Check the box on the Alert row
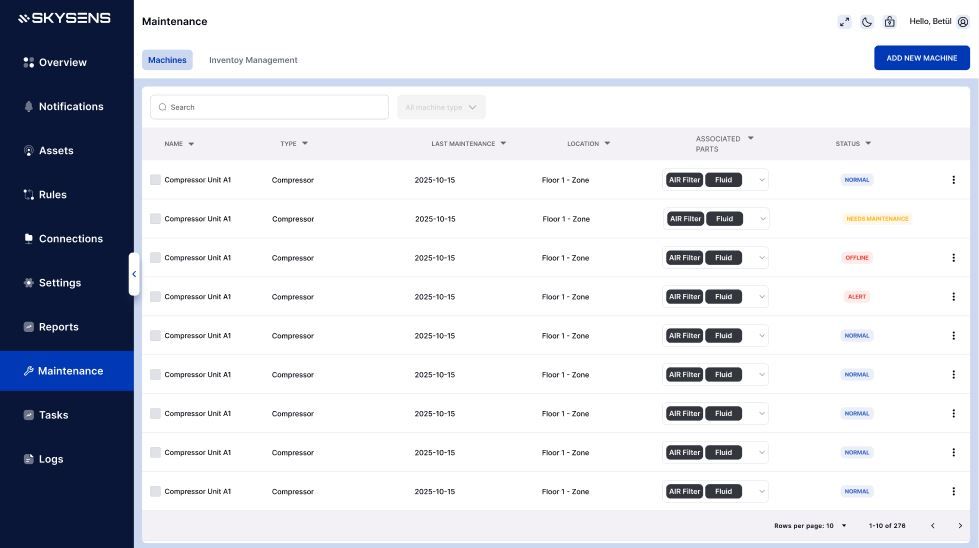The height and width of the screenshot is (548, 979). point(155,297)
